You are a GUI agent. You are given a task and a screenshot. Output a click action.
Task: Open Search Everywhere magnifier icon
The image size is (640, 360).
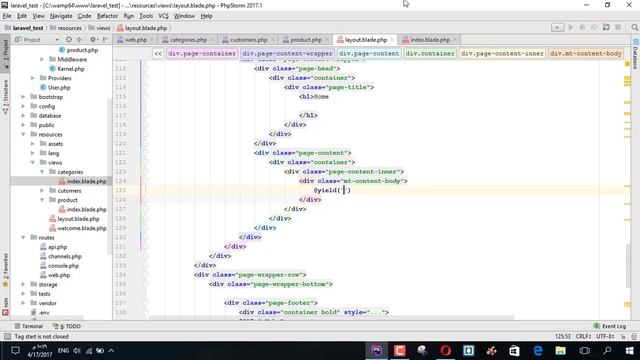click(634, 27)
